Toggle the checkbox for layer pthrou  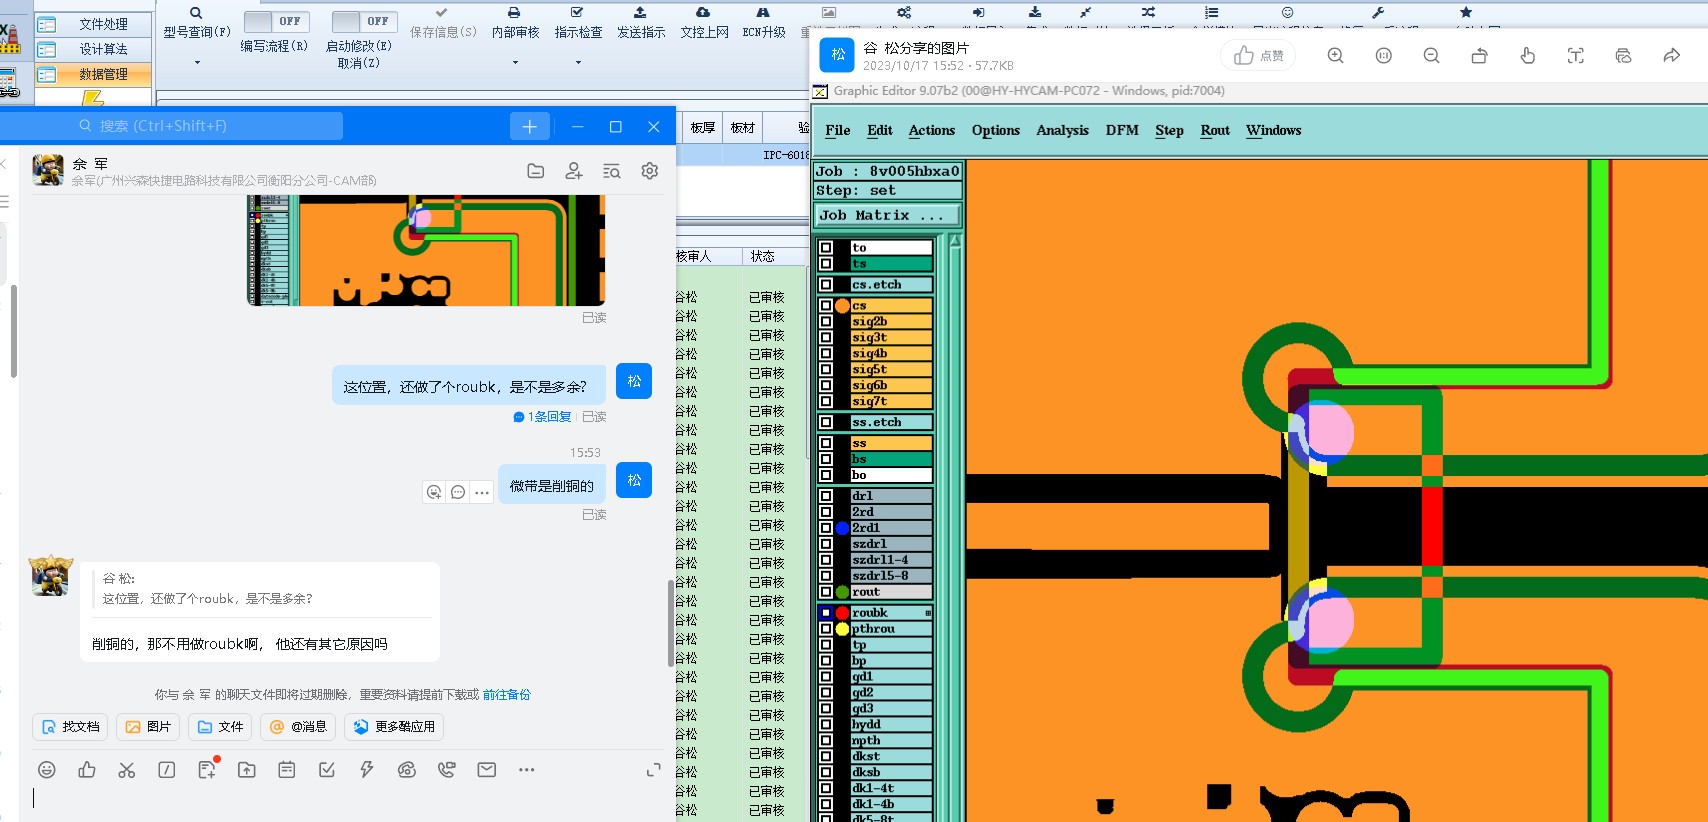coord(826,629)
